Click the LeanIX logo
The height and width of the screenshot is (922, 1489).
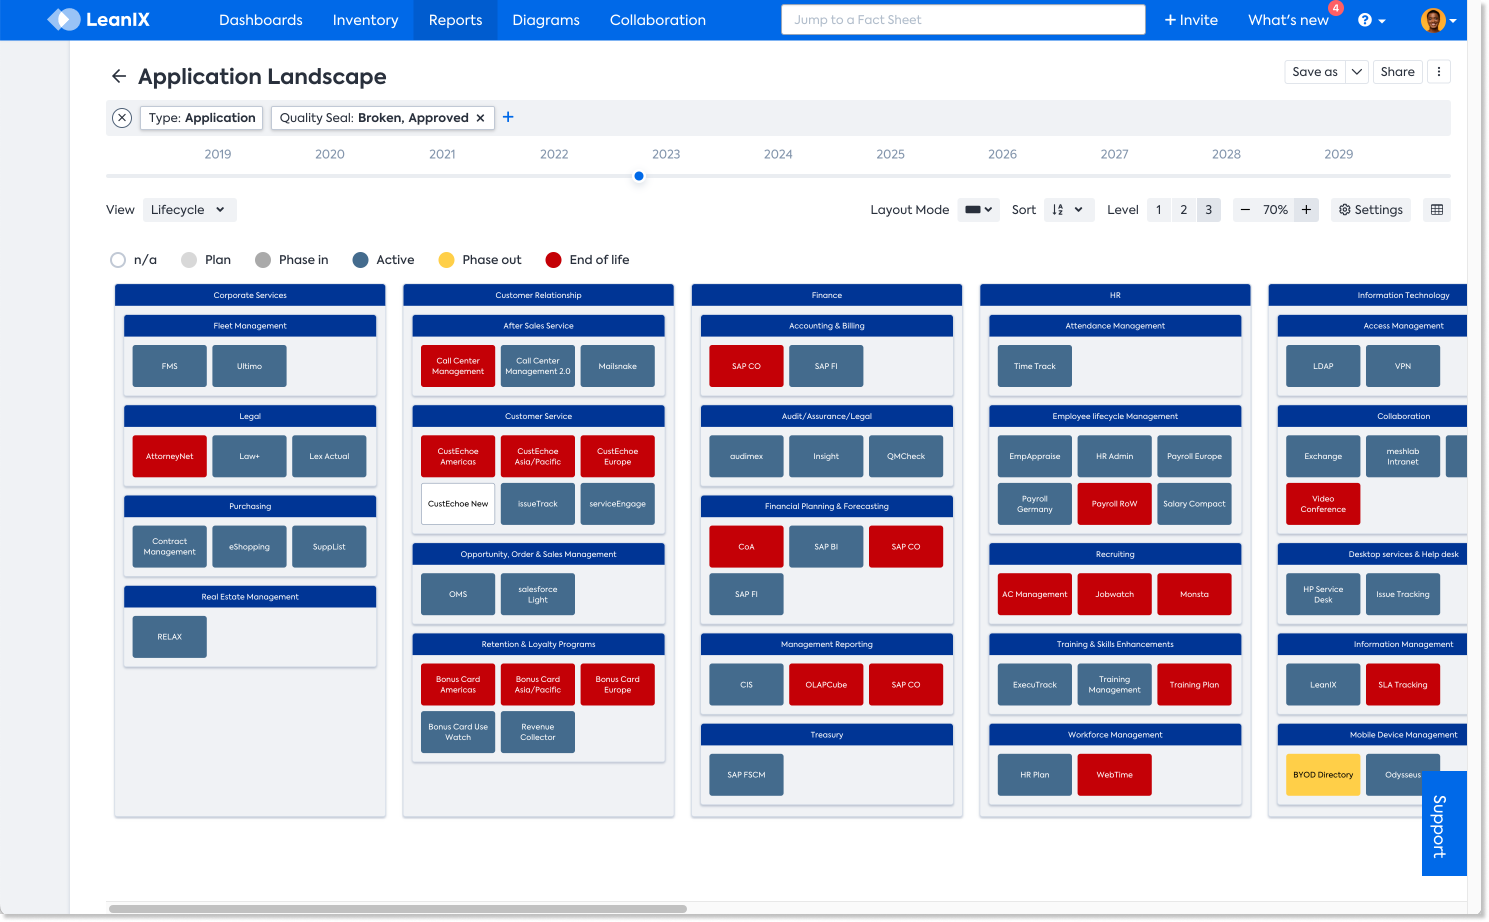(x=98, y=19)
